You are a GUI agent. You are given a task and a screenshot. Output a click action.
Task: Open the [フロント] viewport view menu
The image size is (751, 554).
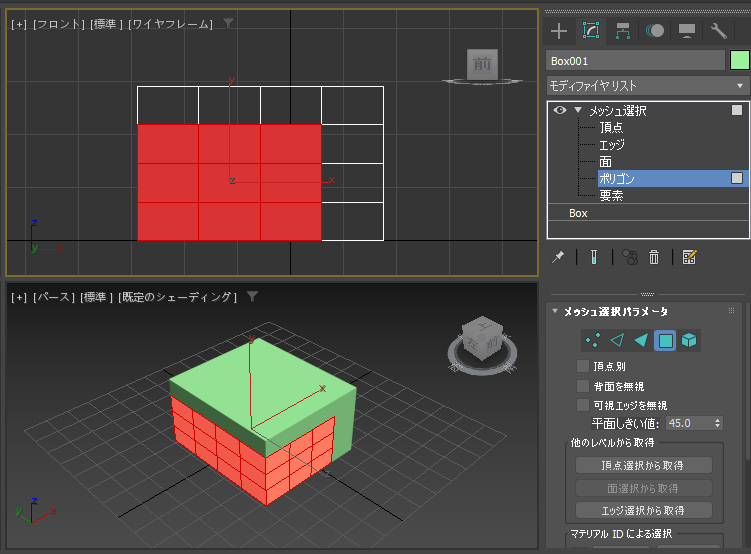click(59, 24)
